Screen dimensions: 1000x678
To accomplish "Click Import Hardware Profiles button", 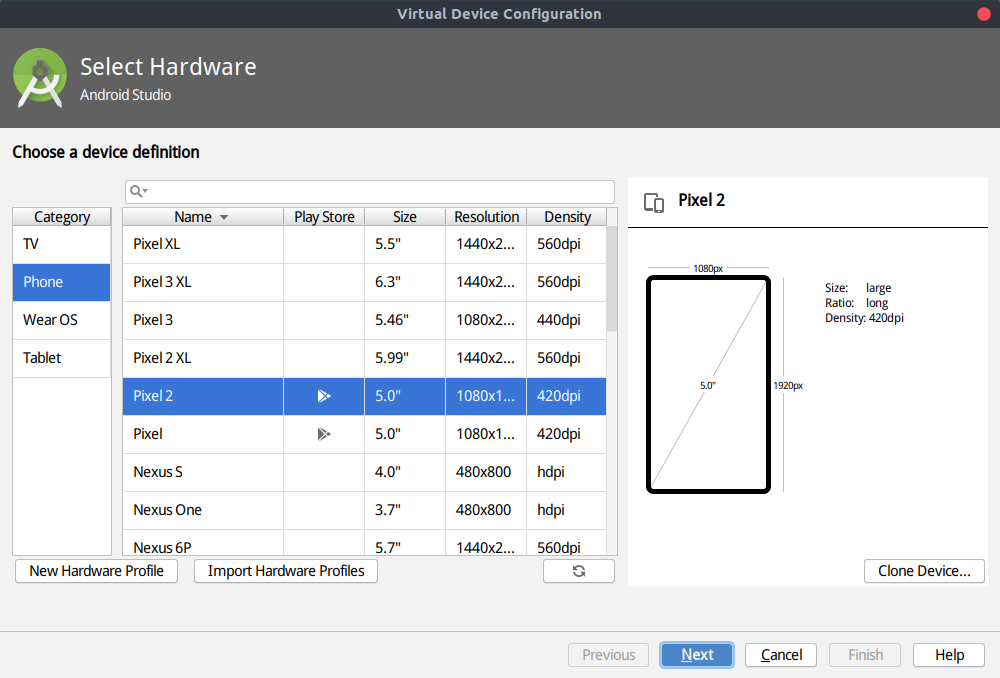I will pos(286,571).
